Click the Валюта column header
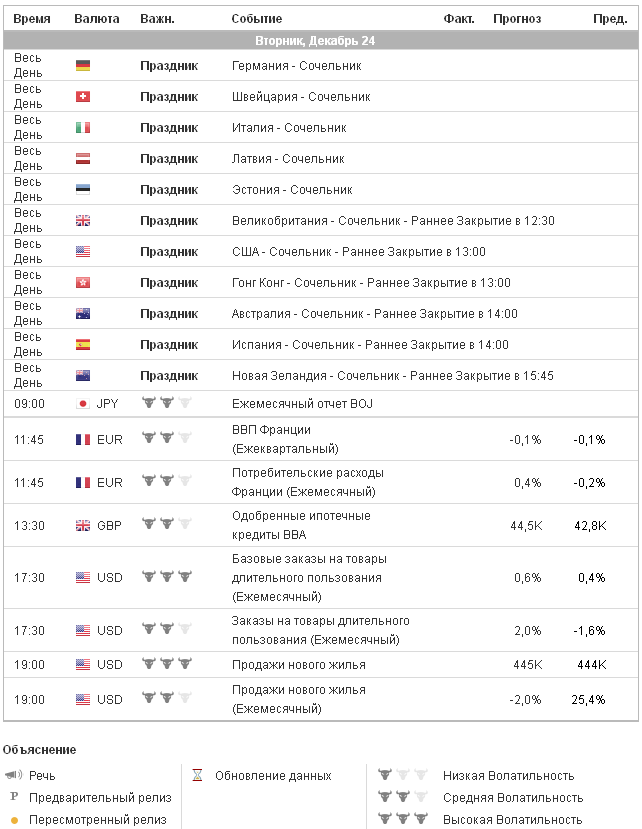642x829 pixels. (97, 19)
